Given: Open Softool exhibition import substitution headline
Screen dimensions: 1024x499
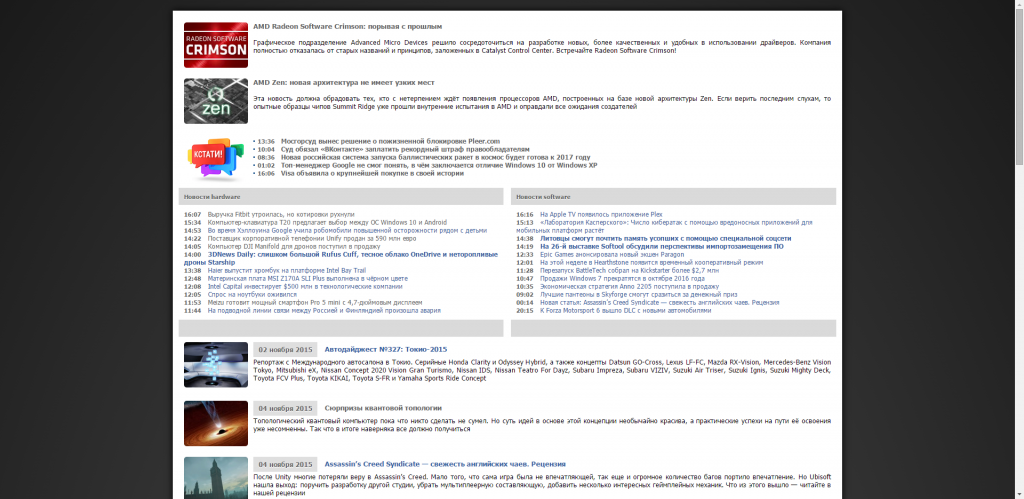Looking at the screenshot, I should 662,247.
